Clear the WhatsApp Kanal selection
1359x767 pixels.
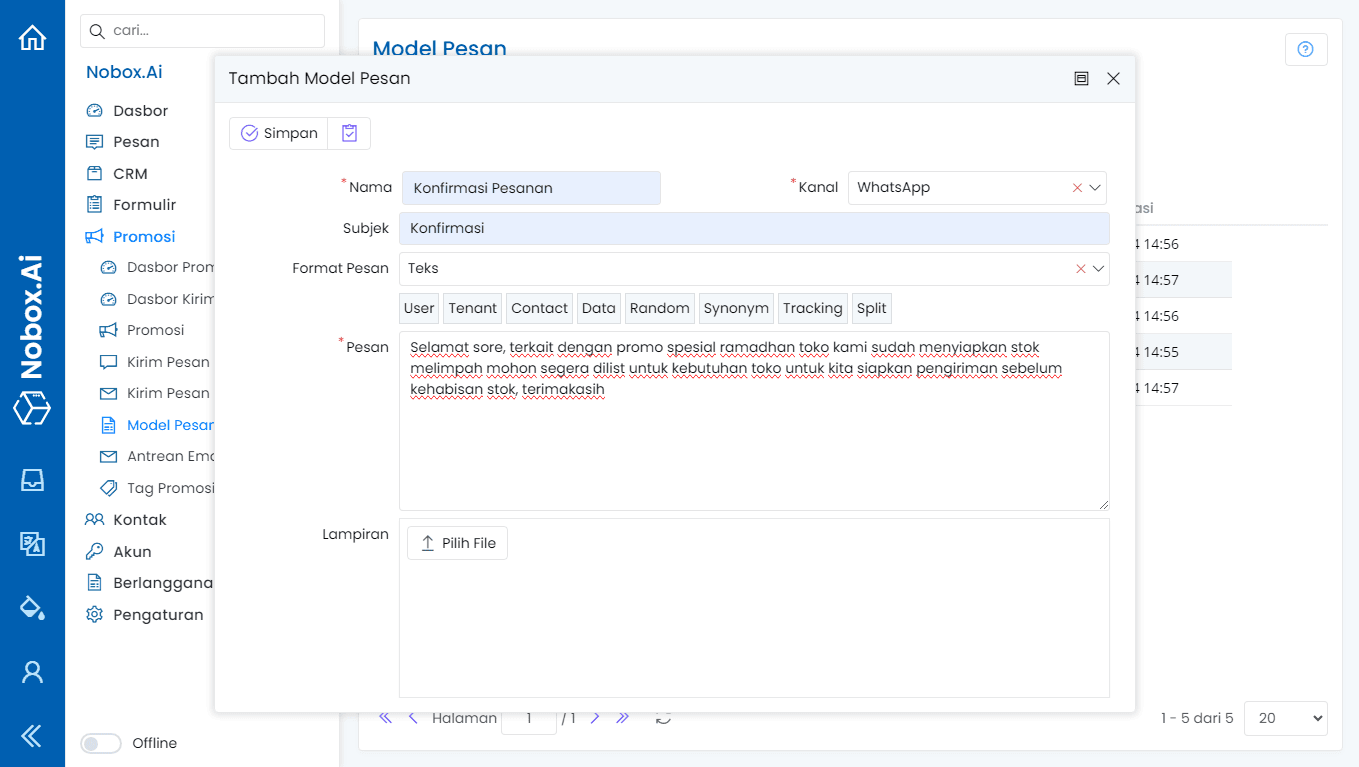(x=1077, y=188)
